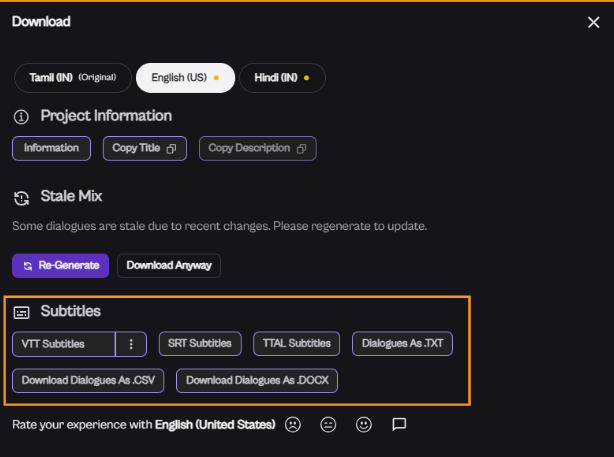Image resolution: width=614 pixels, height=457 pixels.
Task: Close the Download dialog
Action: 593,22
